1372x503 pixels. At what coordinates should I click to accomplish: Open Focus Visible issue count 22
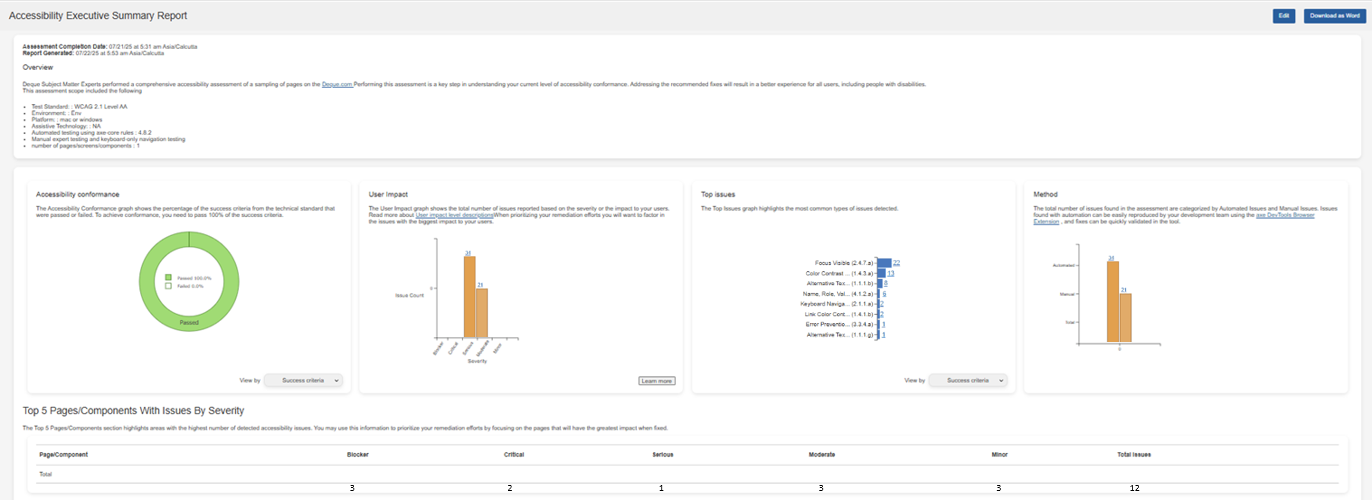pyautogui.click(x=897, y=262)
